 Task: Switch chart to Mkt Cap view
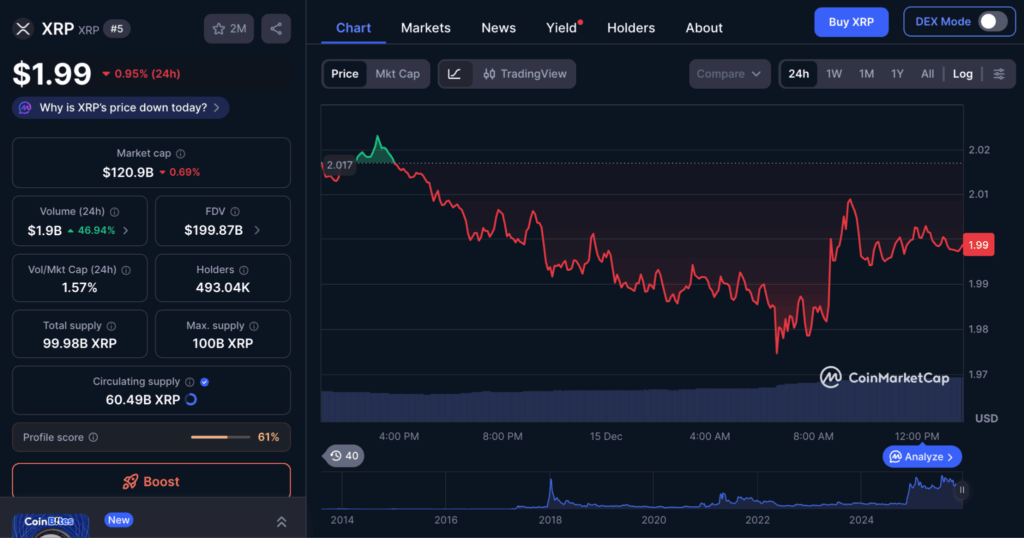tap(397, 74)
